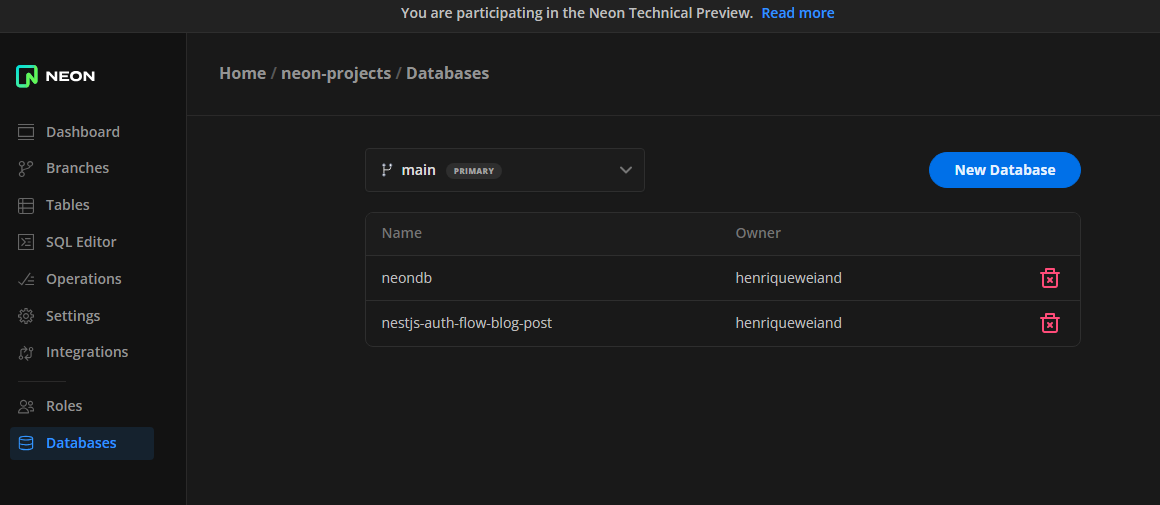Image resolution: width=1160 pixels, height=505 pixels.
Task: Click the SQL Editor terminal icon
Action: point(26,242)
